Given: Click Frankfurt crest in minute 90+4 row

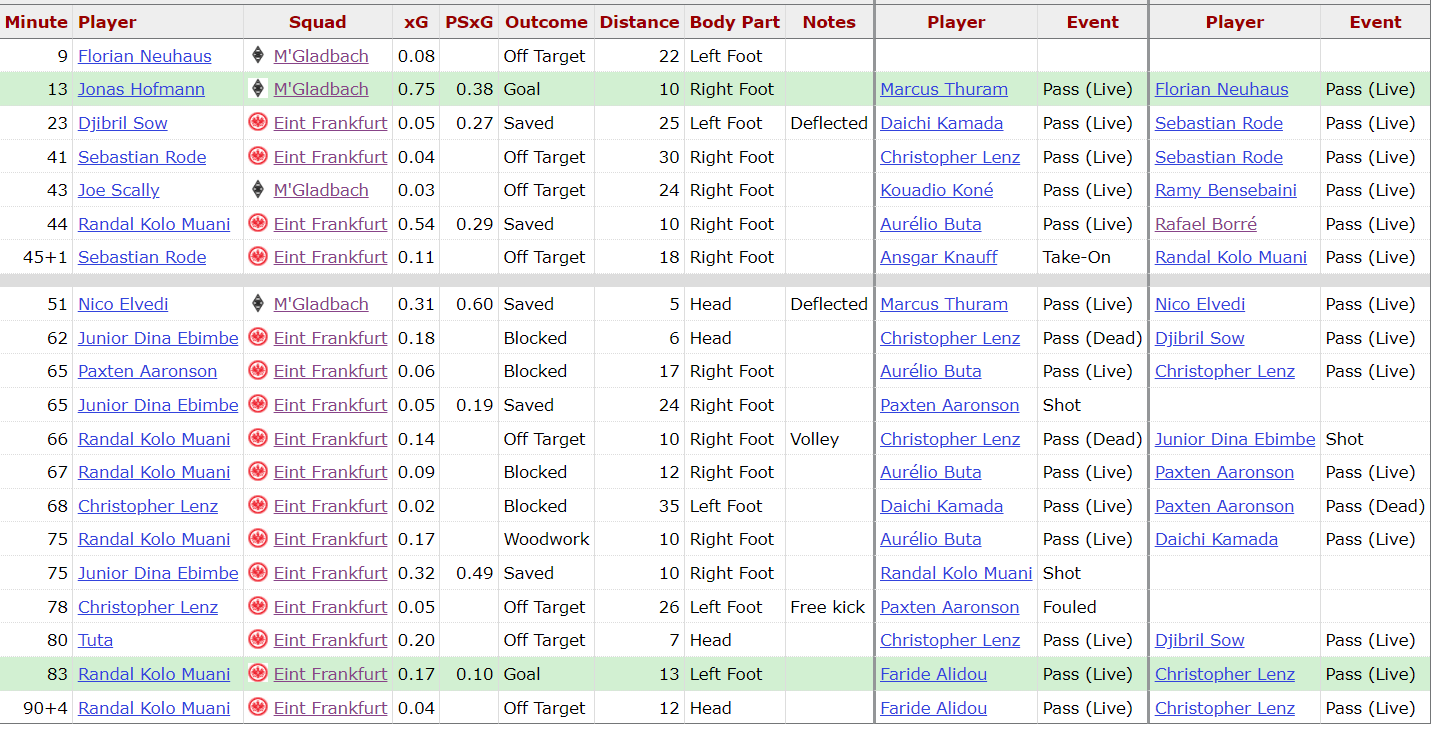Looking at the screenshot, I should [257, 708].
